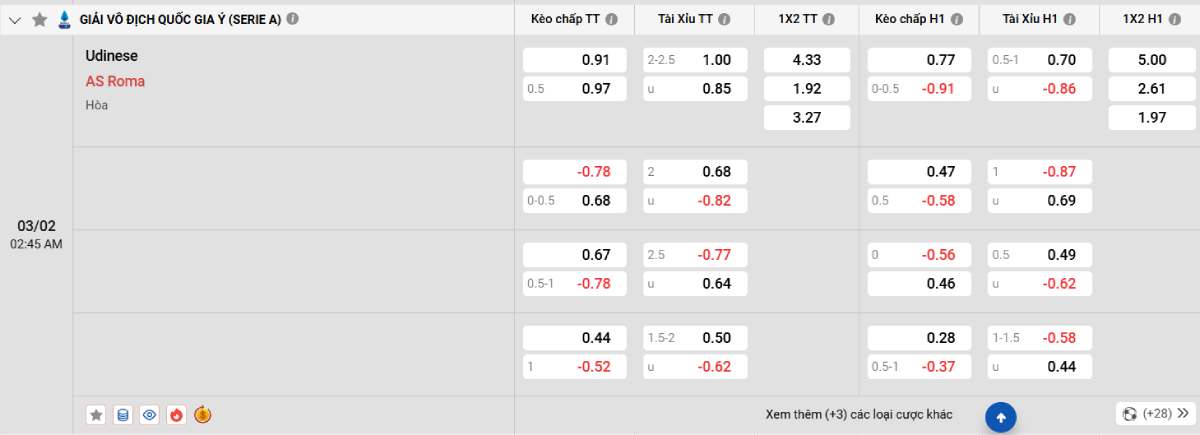Favorite the Serie A league with the header star
This screenshot has height=435, width=1200.
pos(40,19)
